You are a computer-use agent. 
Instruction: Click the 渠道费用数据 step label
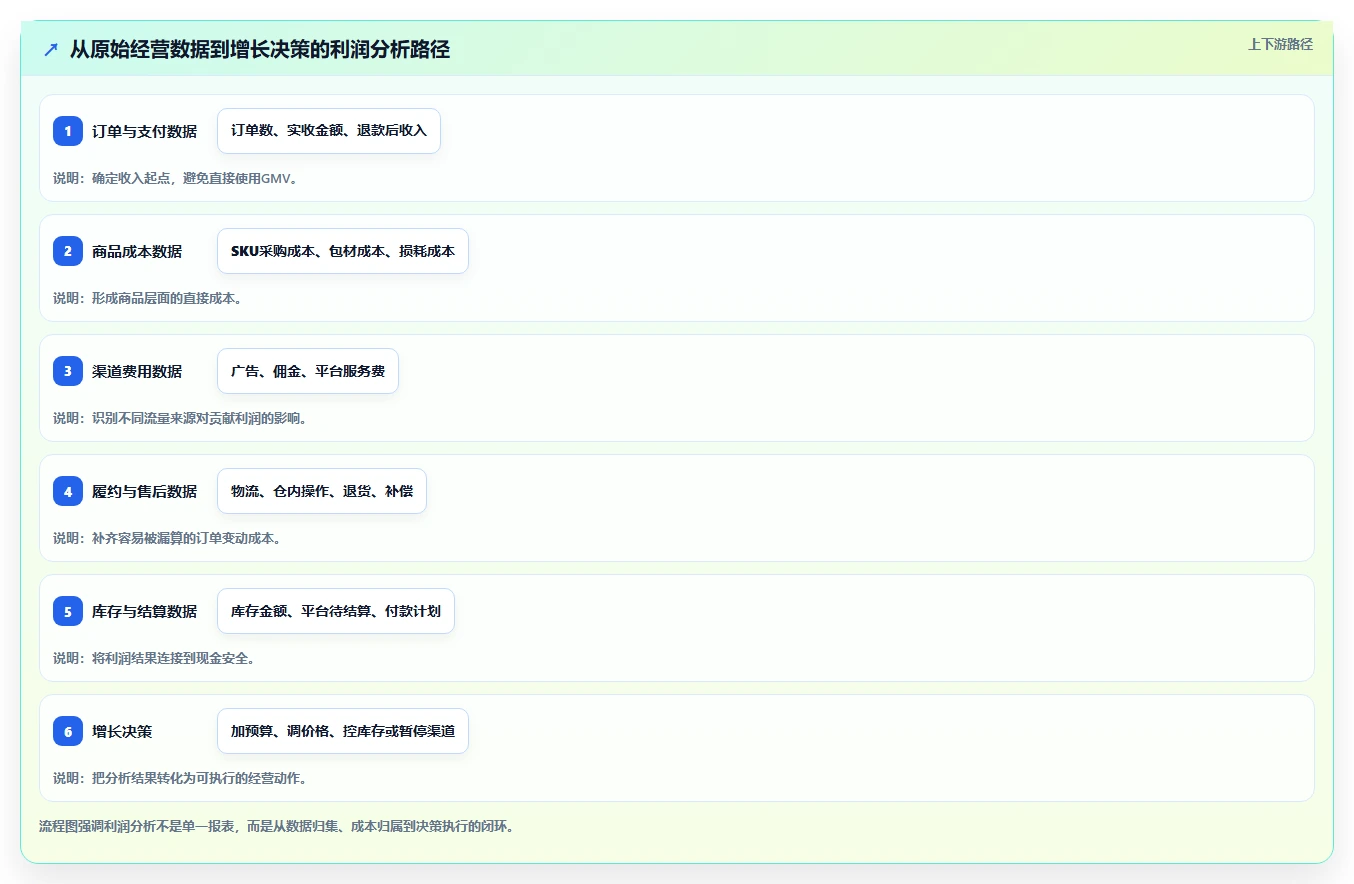(137, 371)
